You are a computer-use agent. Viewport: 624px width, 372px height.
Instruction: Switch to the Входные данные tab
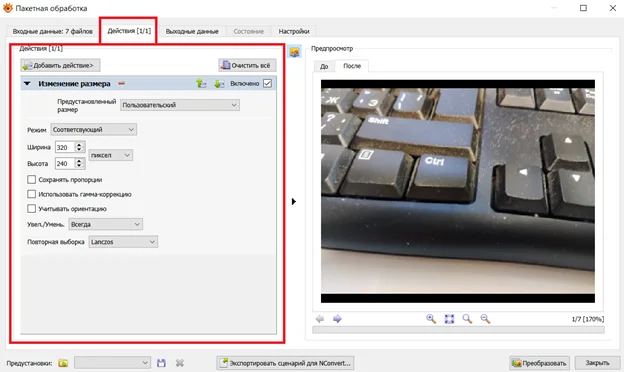[53, 31]
